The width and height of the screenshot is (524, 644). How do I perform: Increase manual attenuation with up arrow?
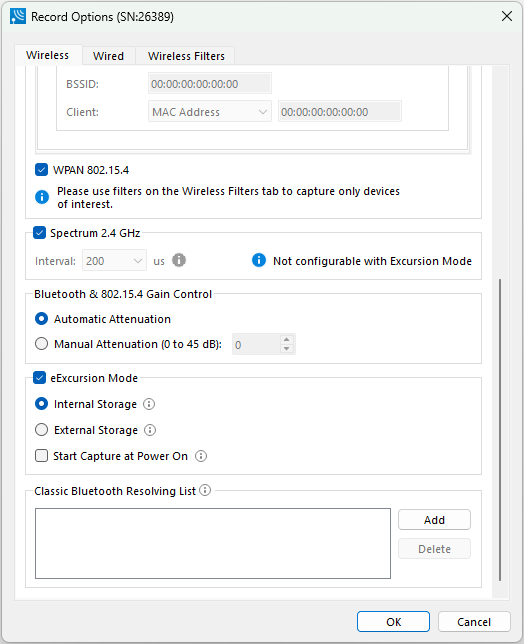pos(287,339)
